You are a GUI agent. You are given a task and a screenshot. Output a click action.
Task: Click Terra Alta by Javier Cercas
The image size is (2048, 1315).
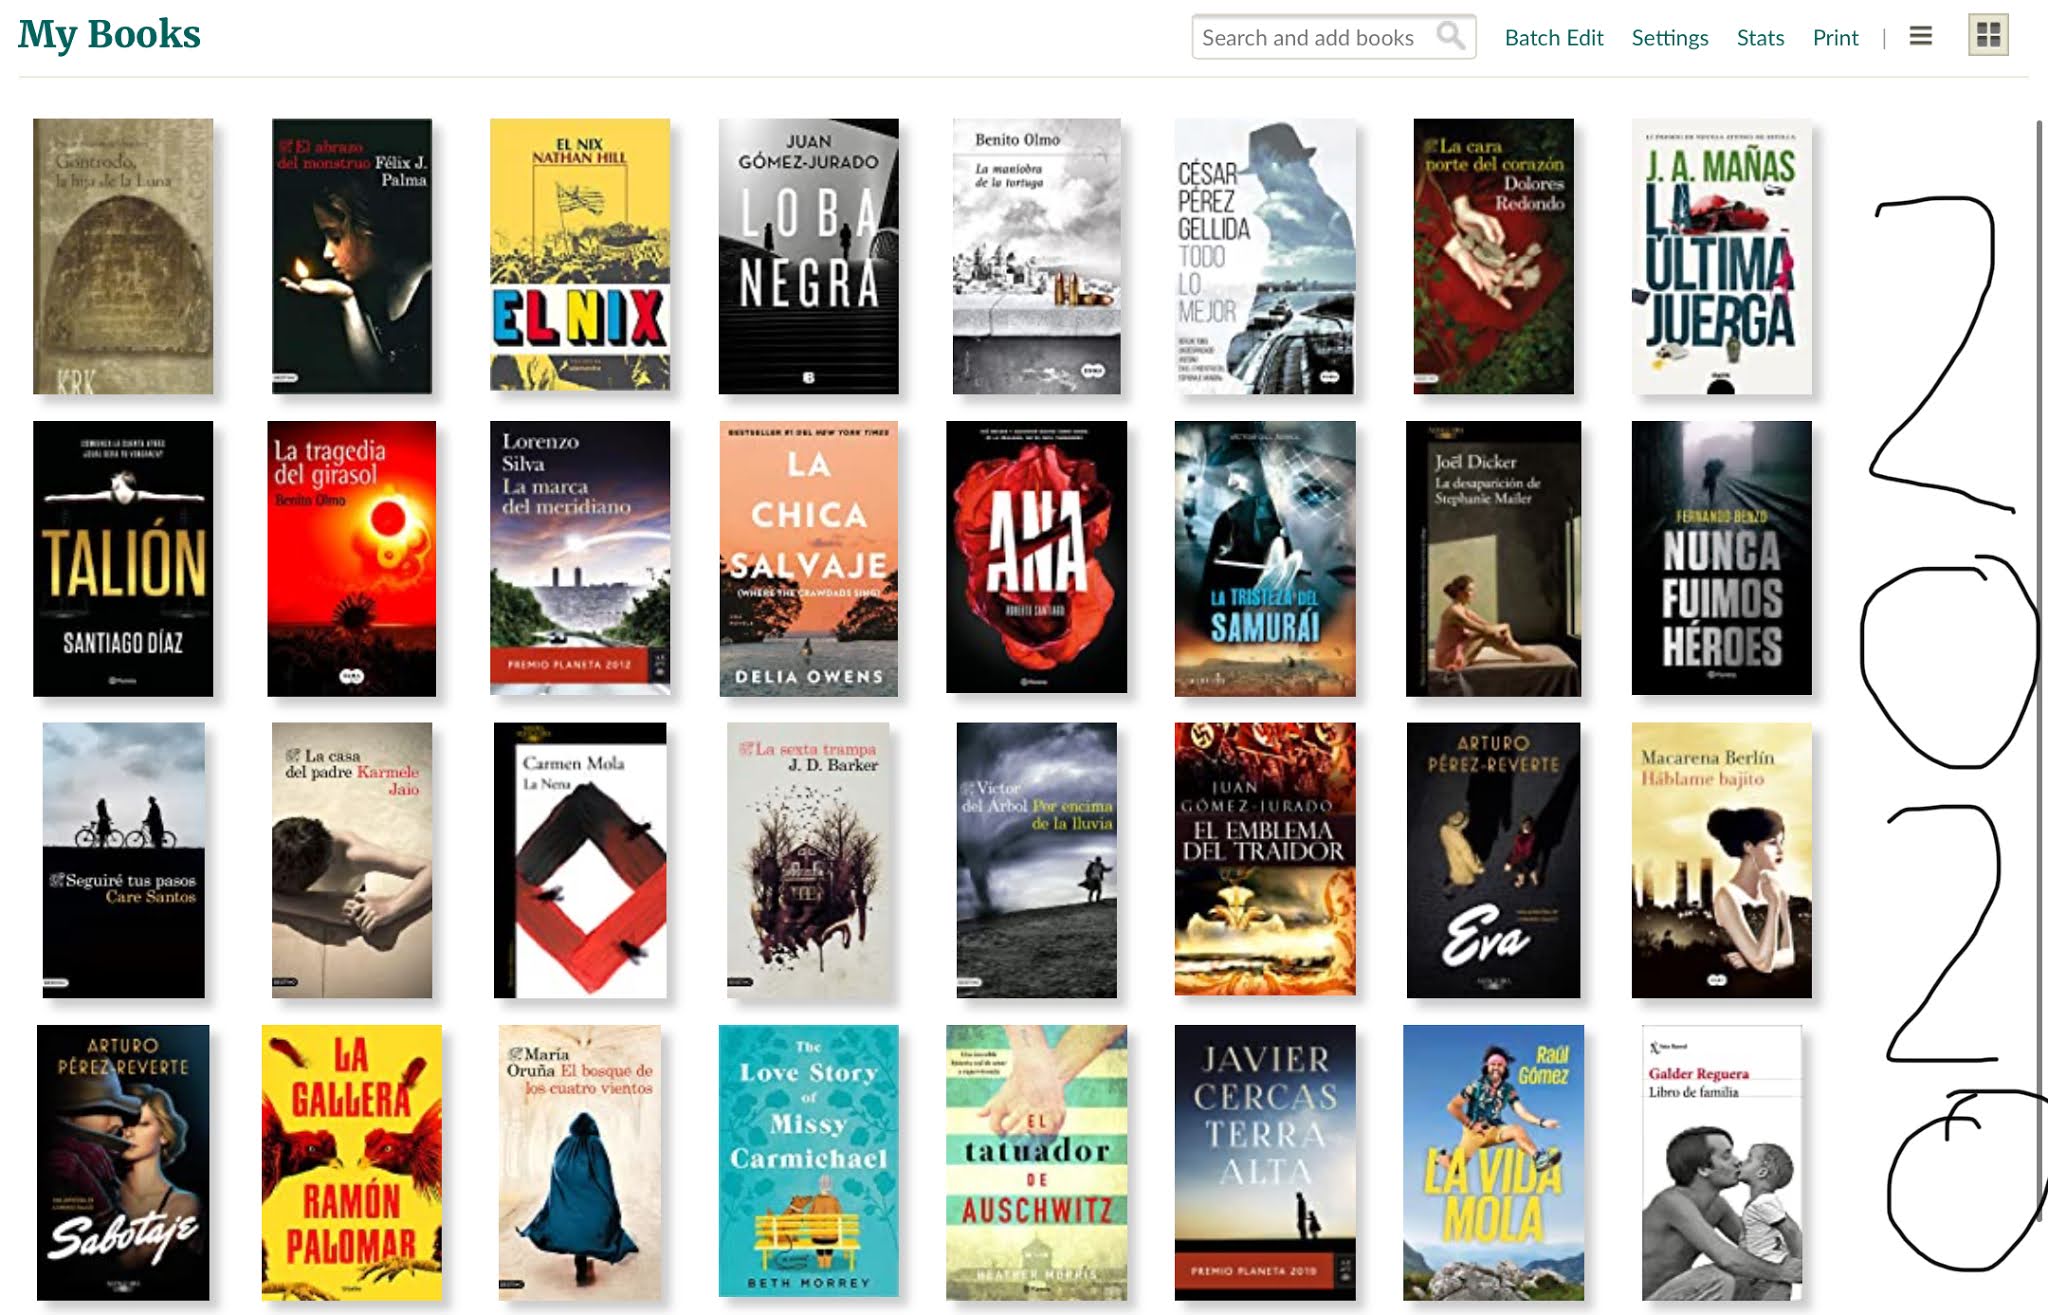1265,1162
